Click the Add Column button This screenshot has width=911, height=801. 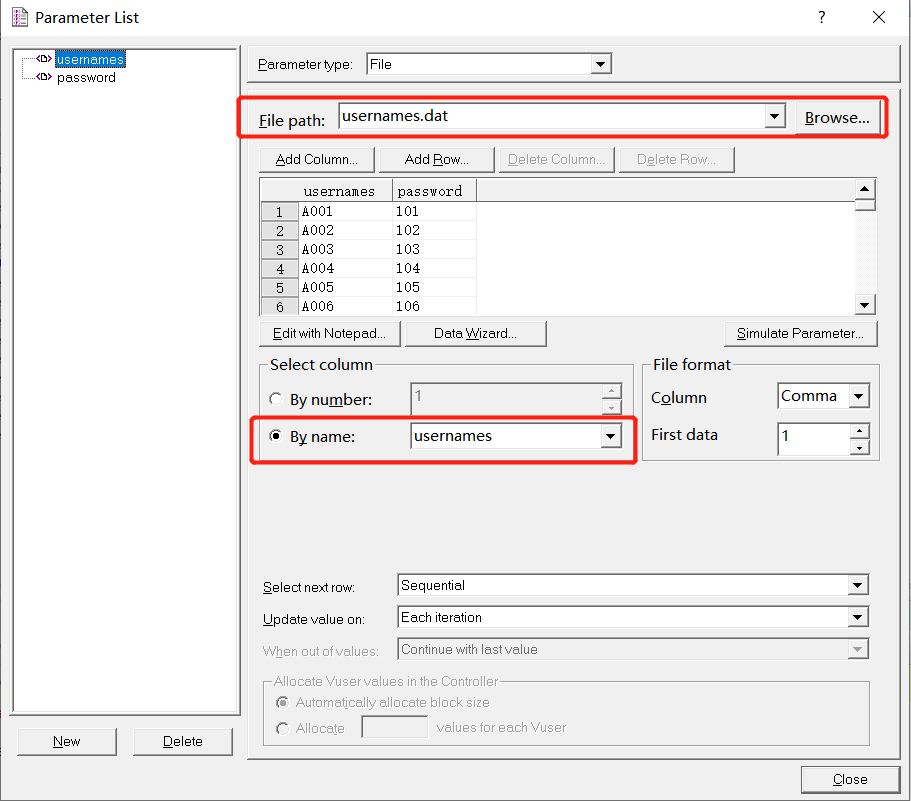316,159
